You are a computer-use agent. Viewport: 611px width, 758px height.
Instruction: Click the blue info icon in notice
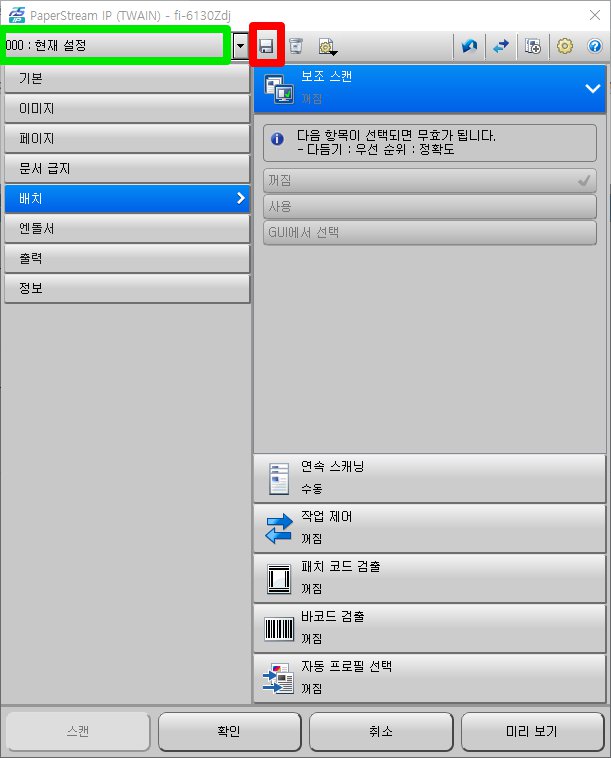click(277, 139)
